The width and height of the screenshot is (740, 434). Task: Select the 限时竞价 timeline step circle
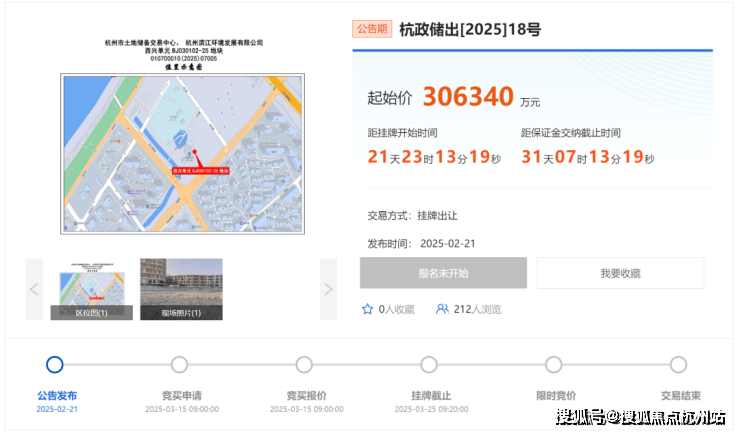[554, 365]
